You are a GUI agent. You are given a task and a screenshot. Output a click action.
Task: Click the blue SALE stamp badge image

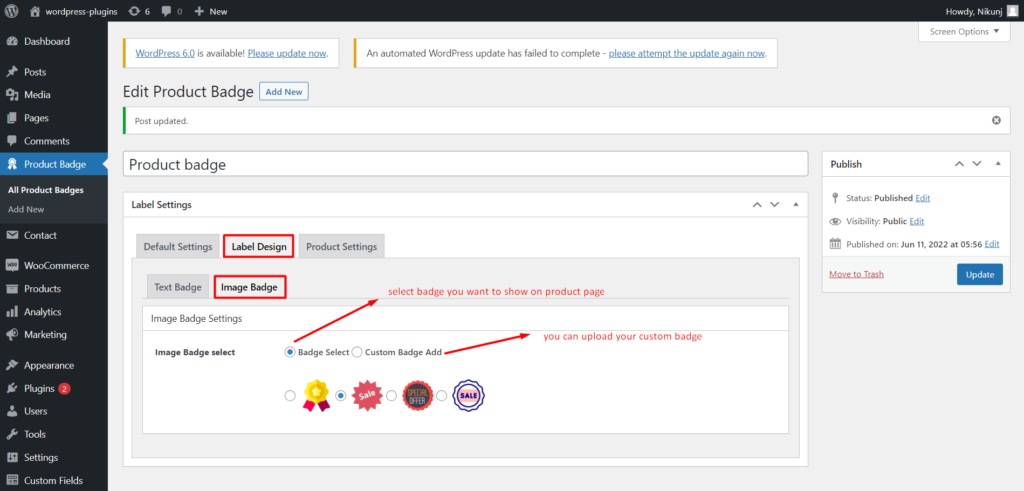pyautogui.click(x=468, y=396)
